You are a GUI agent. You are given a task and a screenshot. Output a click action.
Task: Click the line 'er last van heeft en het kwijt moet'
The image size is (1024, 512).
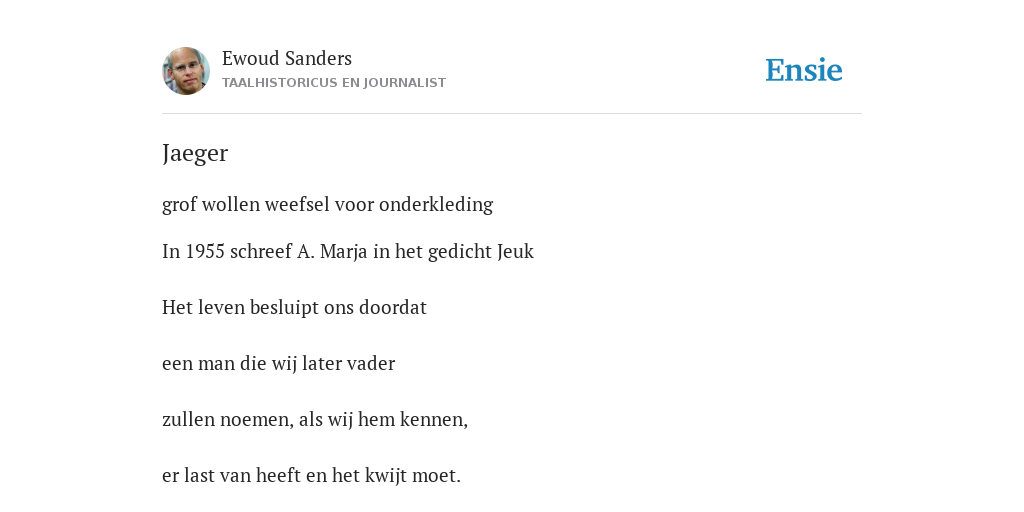pyautogui.click(x=312, y=475)
